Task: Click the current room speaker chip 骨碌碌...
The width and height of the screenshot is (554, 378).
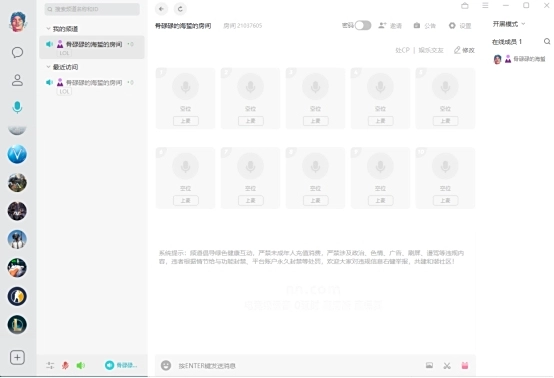Action: (121, 365)
